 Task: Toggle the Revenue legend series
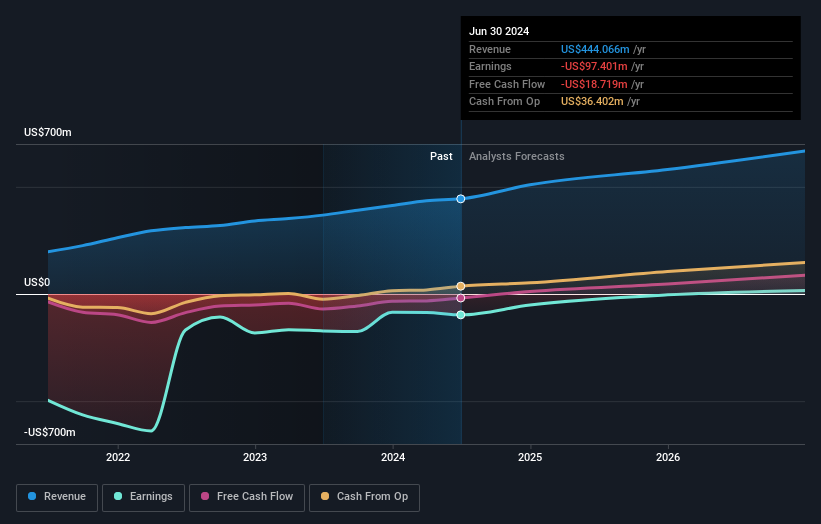(57, 497)
